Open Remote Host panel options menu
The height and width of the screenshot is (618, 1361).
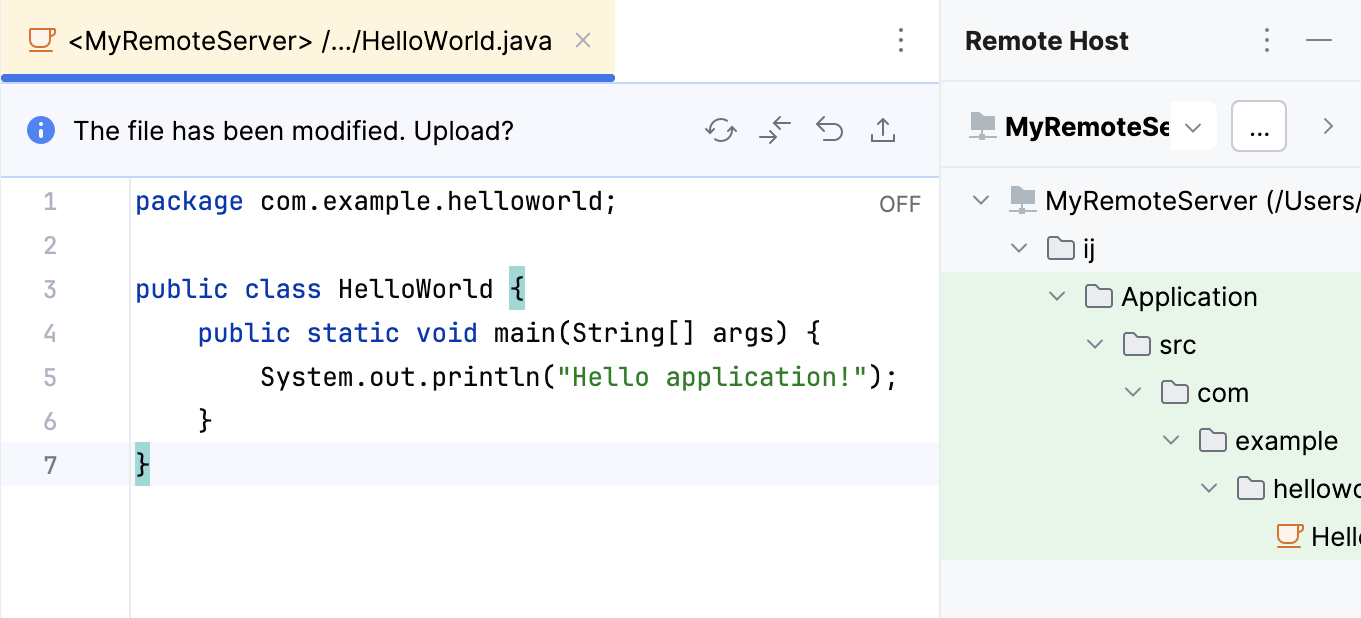pyautogui.click(x=1266, y=40)
